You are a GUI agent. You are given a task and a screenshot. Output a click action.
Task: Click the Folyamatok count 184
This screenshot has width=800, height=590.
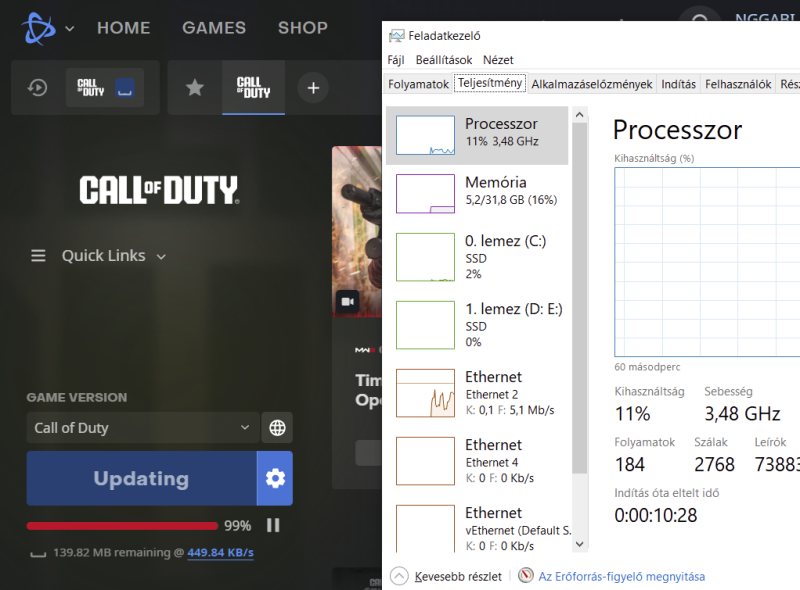click(630, 464)
